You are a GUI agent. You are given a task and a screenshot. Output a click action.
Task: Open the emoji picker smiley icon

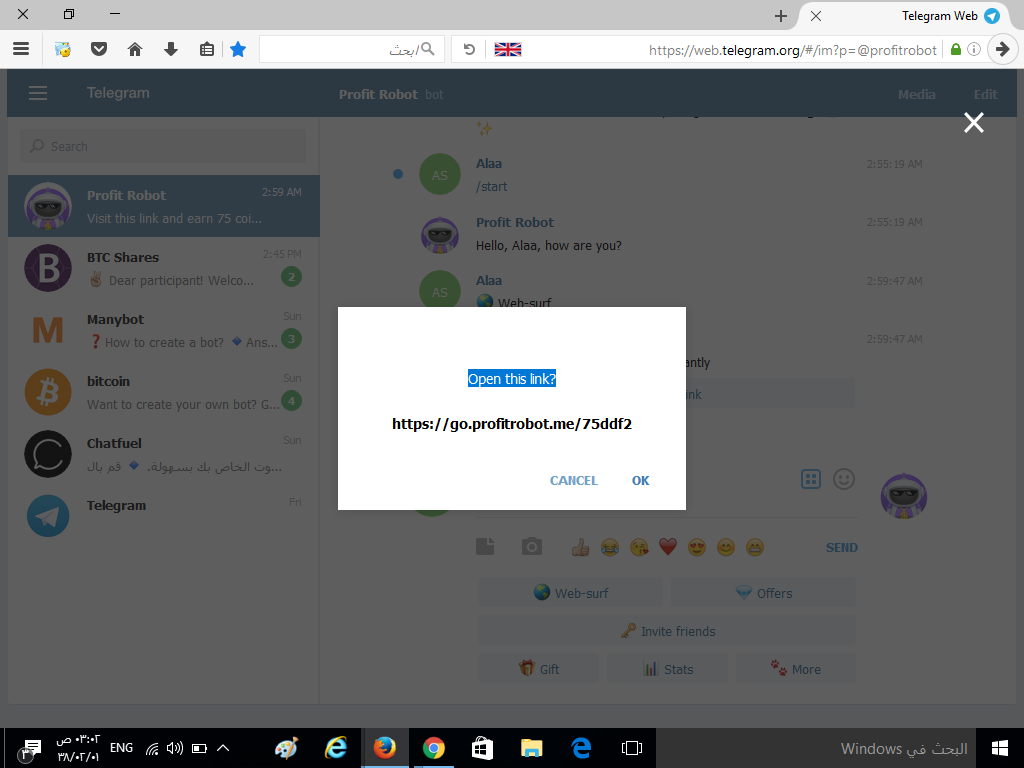pos(844,479)
